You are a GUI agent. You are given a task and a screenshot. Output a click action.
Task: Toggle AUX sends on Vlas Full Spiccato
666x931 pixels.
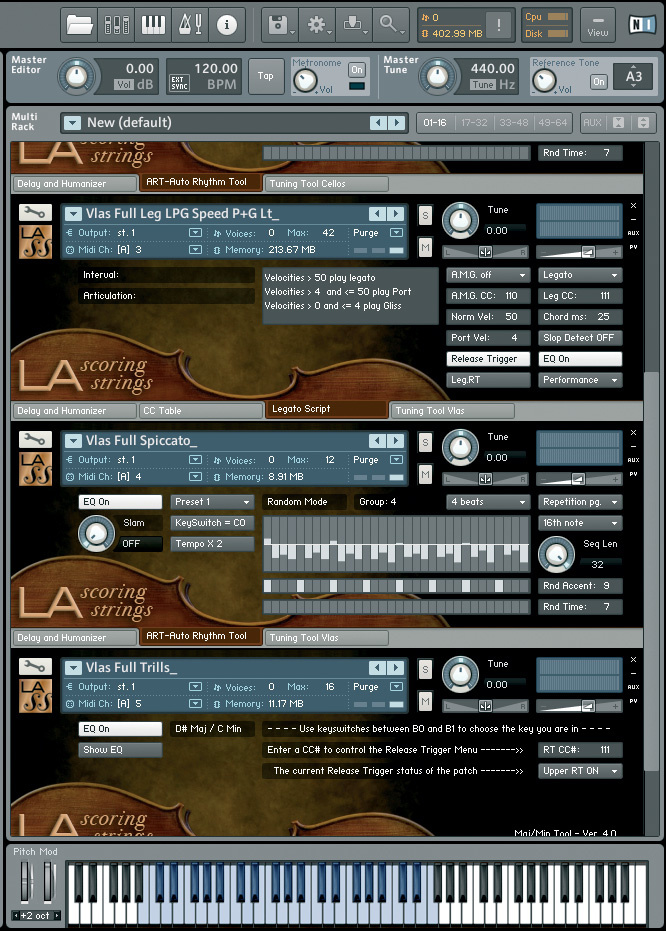633,460
